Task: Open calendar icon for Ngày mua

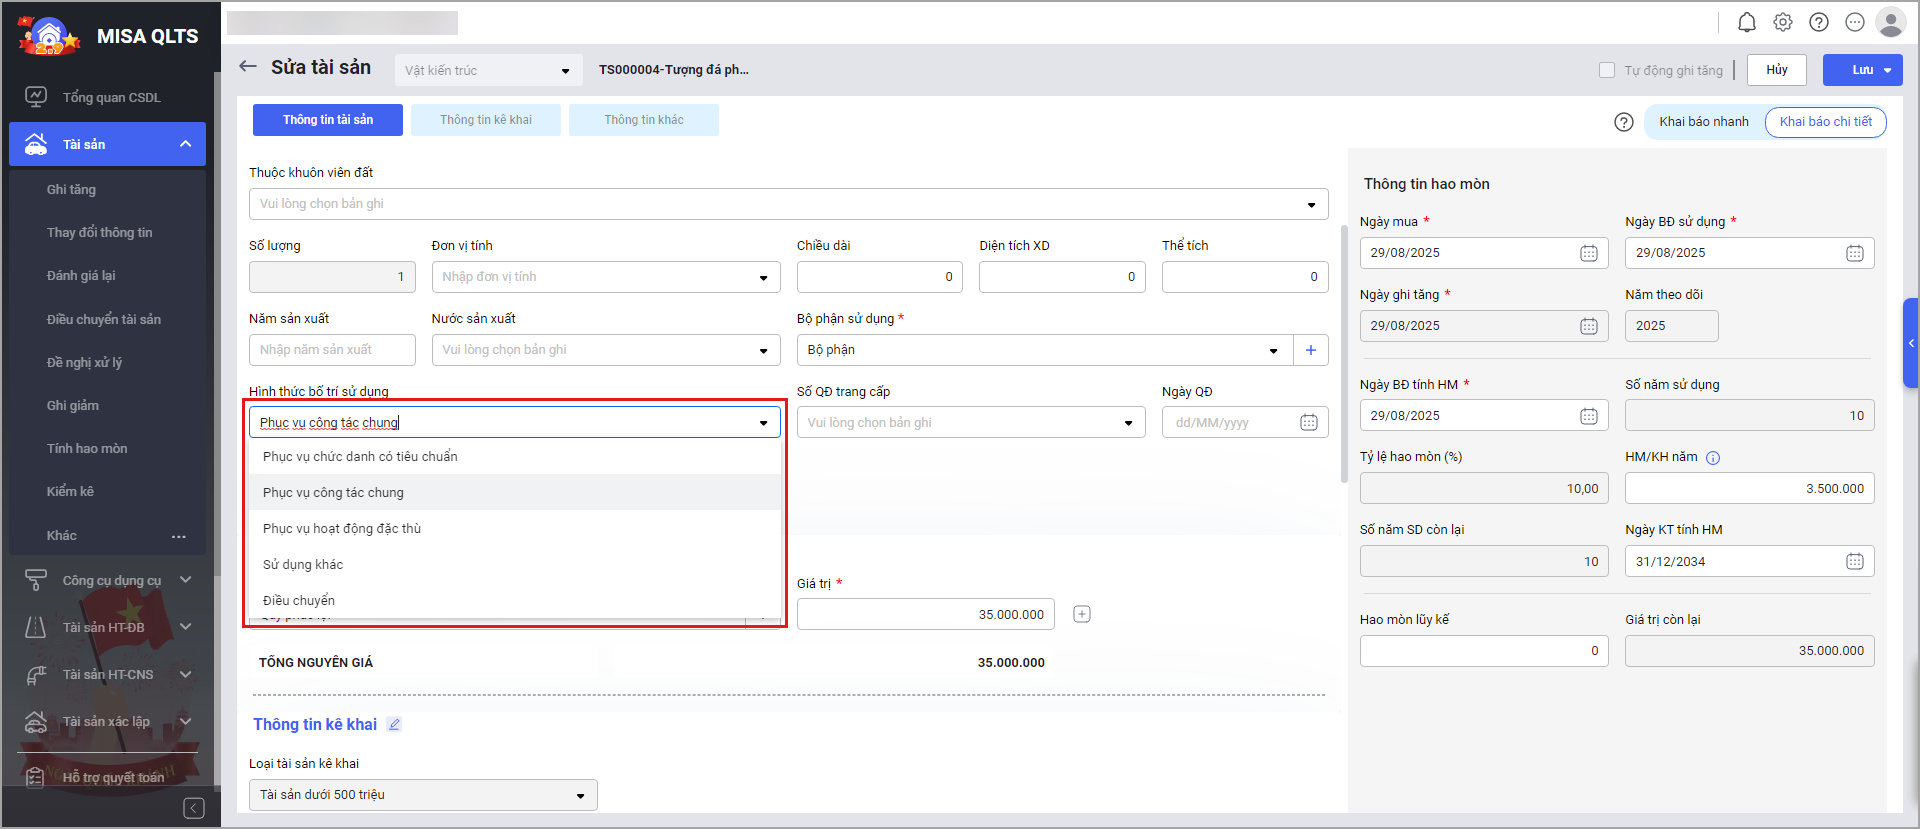Action: click(1588, 253)
